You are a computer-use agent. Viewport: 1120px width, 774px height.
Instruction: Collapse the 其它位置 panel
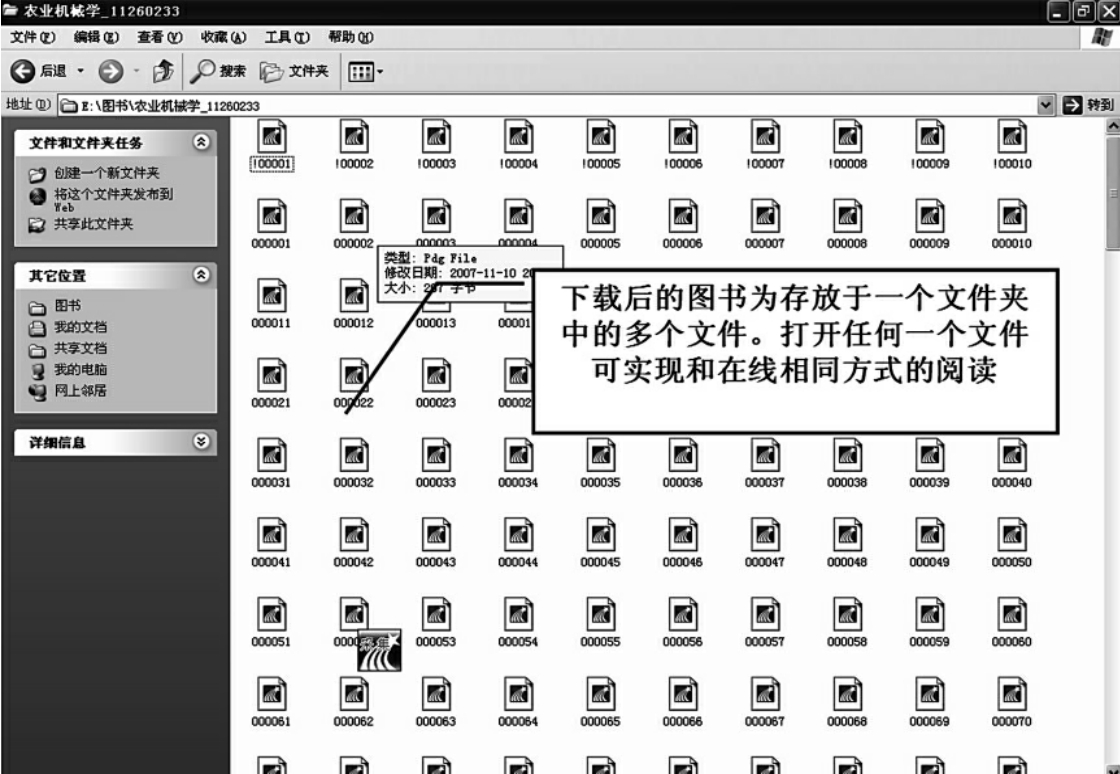tap(201, 275)
